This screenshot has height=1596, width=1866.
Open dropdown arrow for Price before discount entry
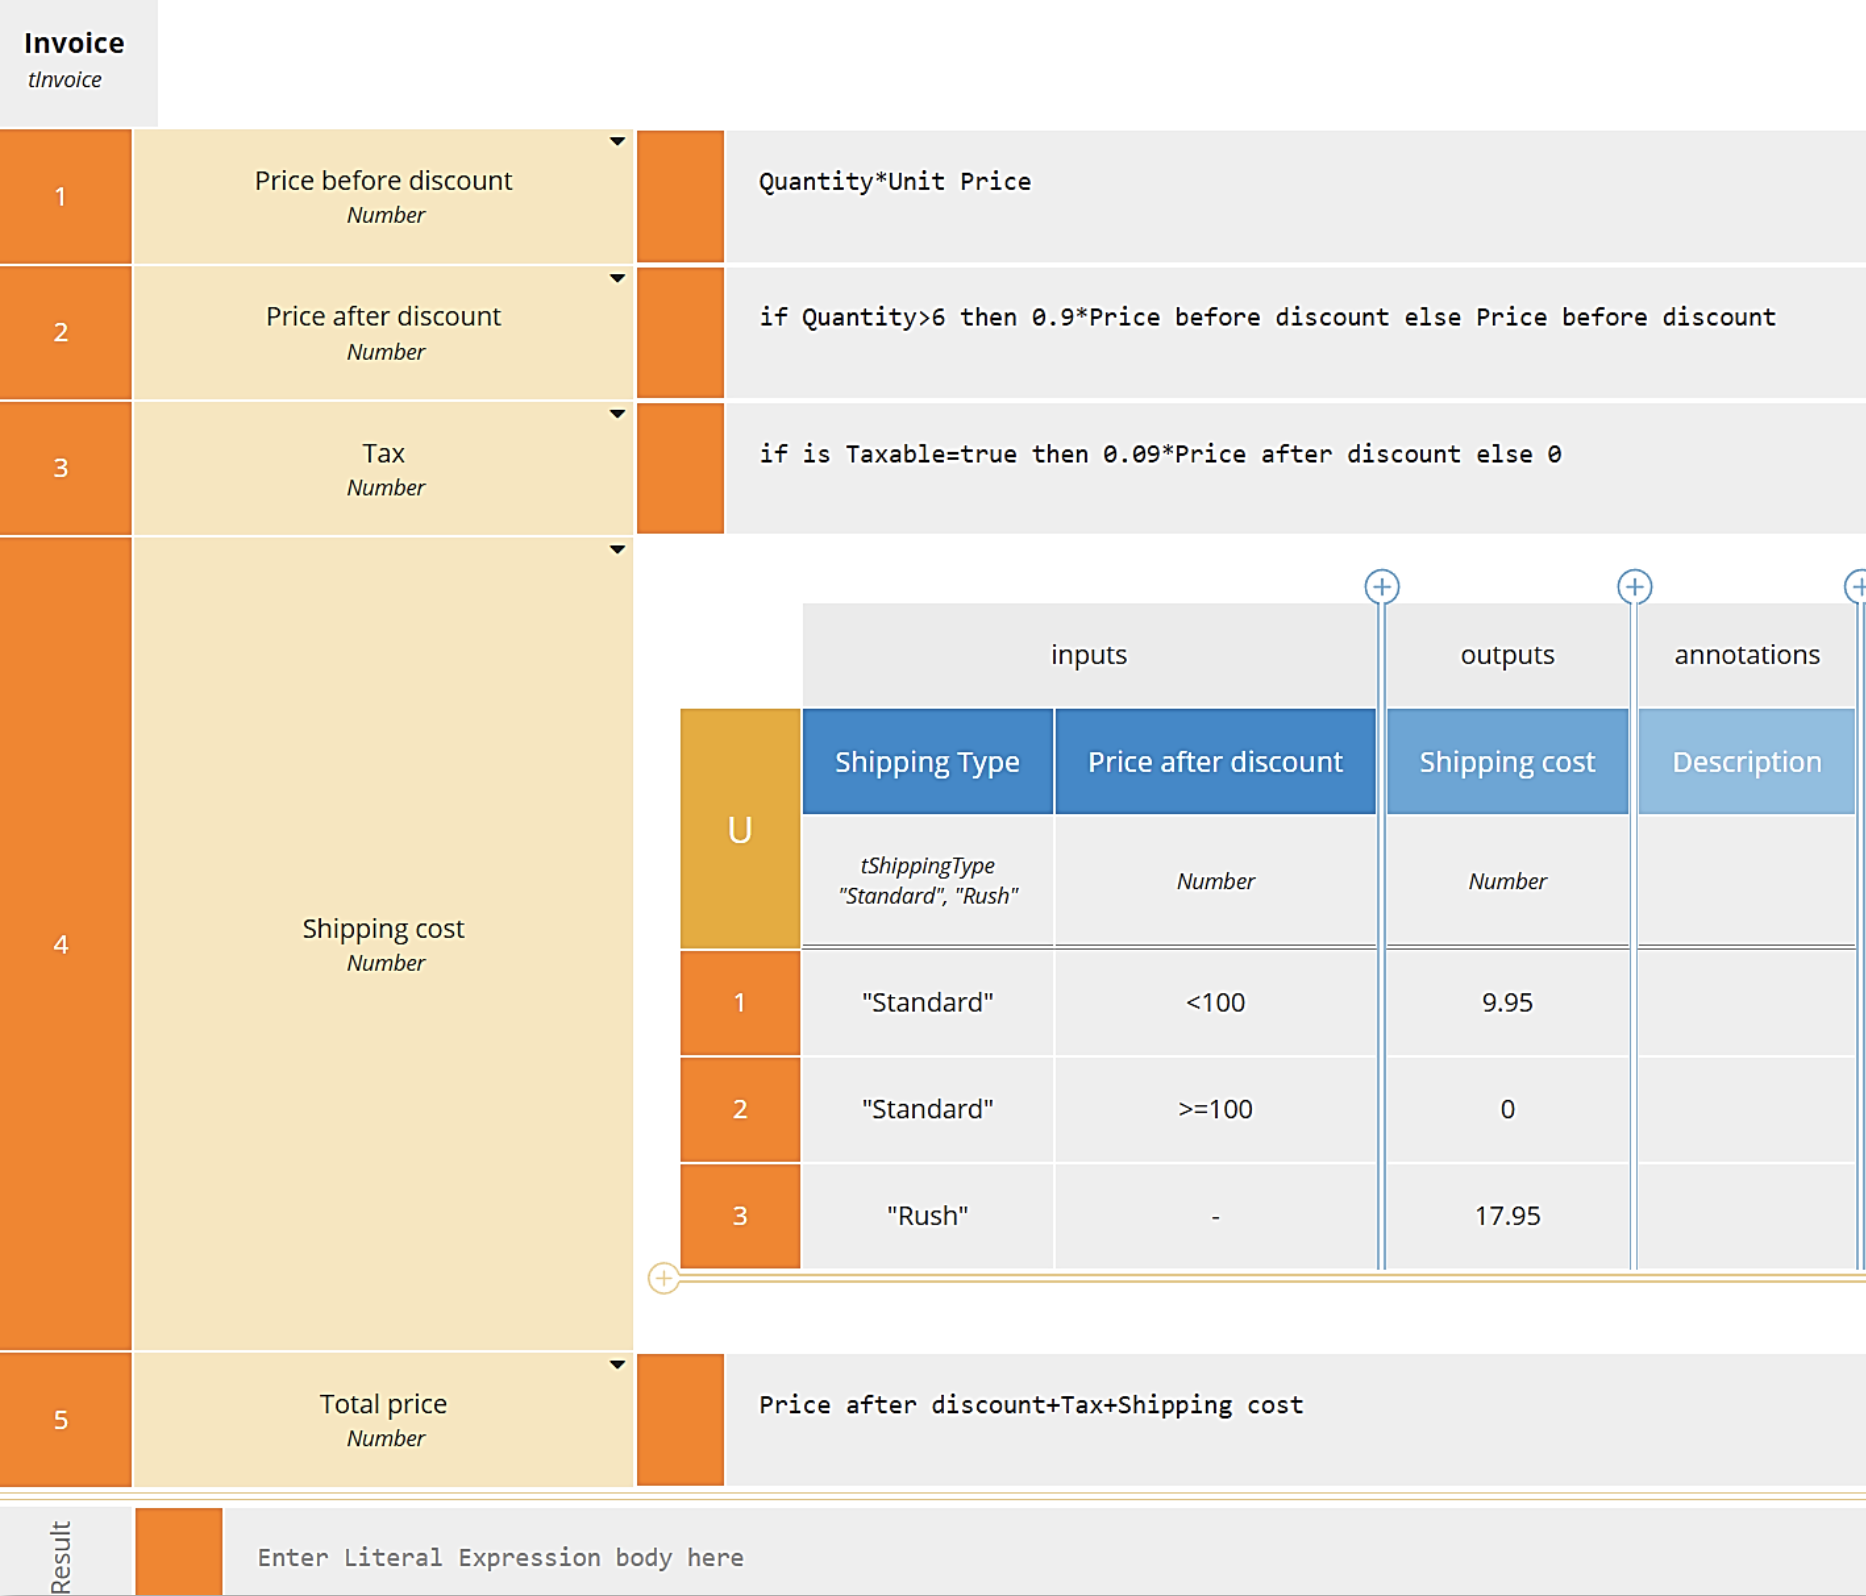pyautogui.click(x=617, y=142)
